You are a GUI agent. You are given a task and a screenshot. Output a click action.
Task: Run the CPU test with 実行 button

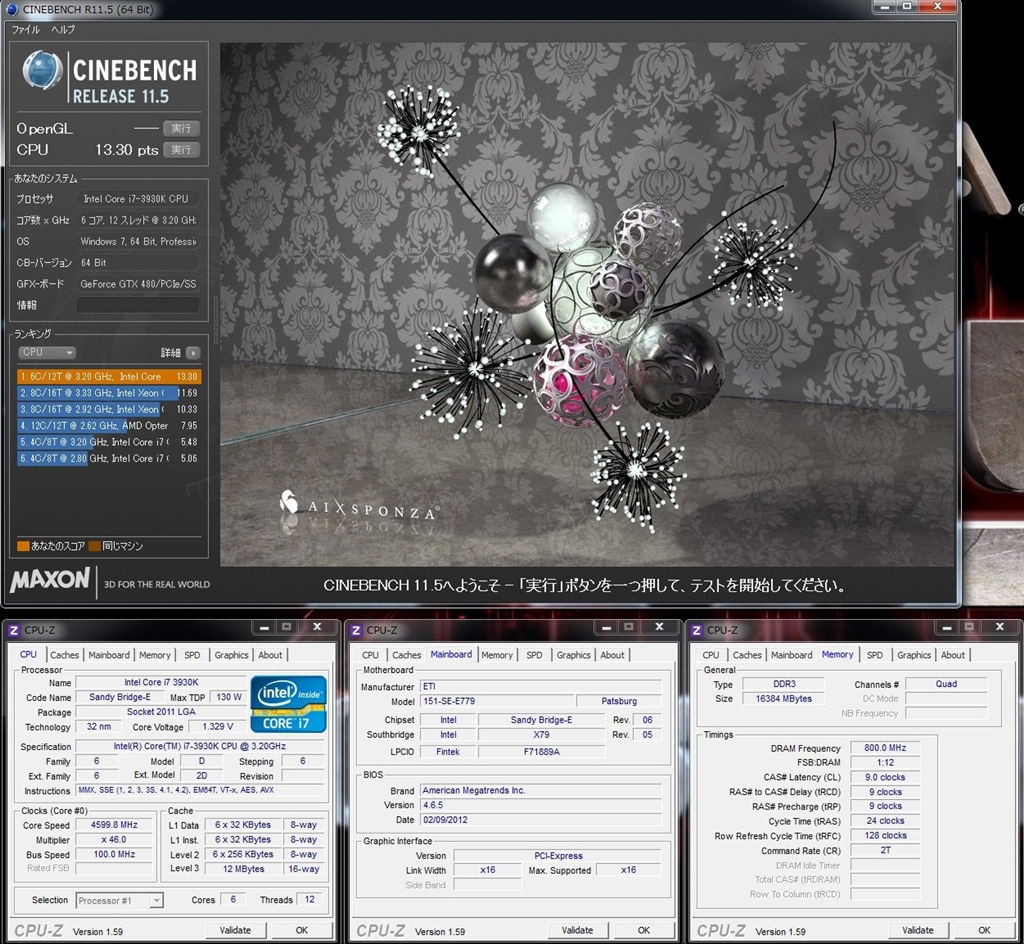click(x=181, y=149)
